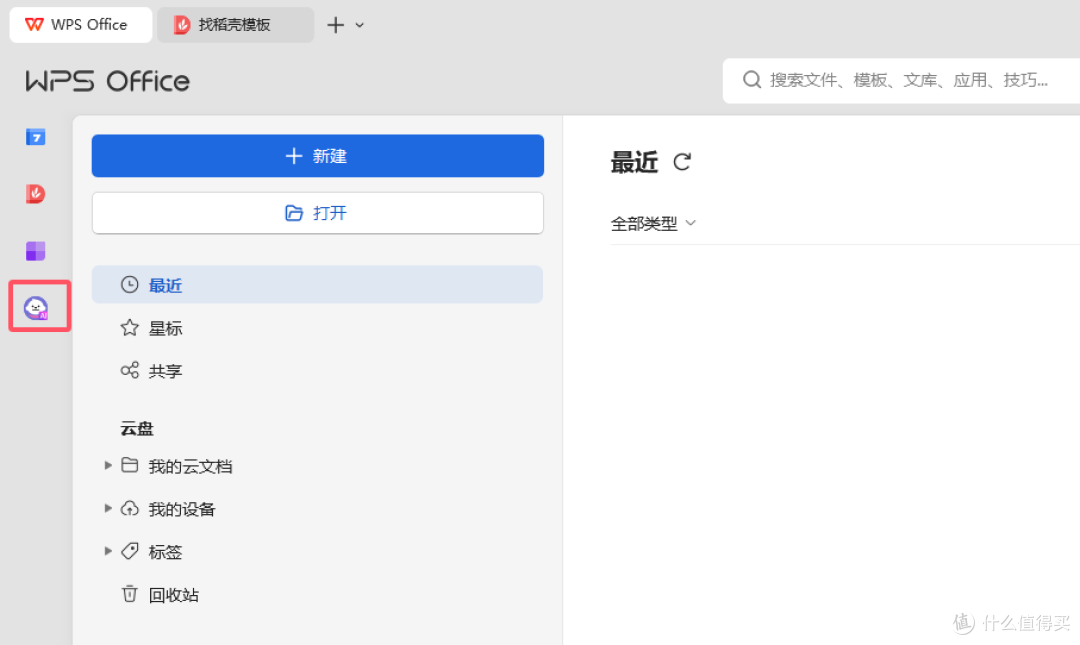1080x645 pixels.
Task: Open the WPS AI assistant icon
Action: (36, 307)
